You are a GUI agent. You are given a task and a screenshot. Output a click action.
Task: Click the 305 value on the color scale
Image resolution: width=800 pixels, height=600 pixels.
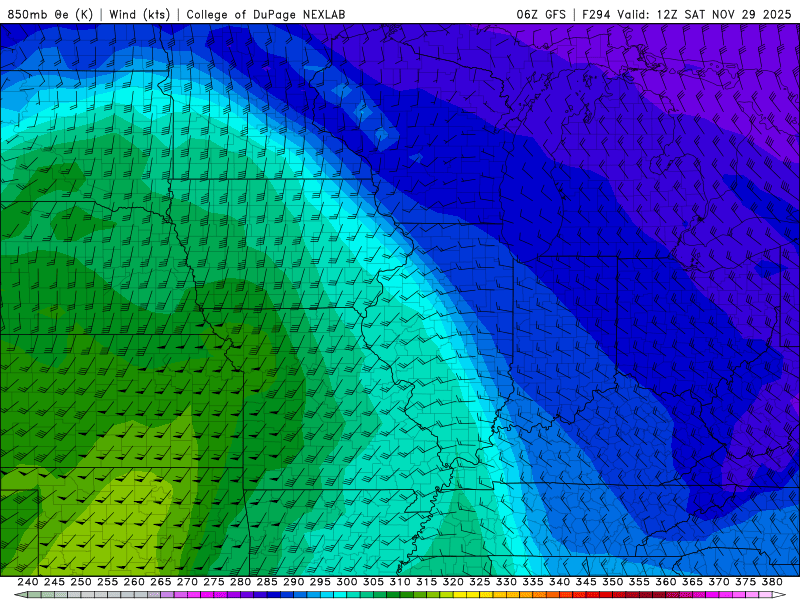(373, 582)
